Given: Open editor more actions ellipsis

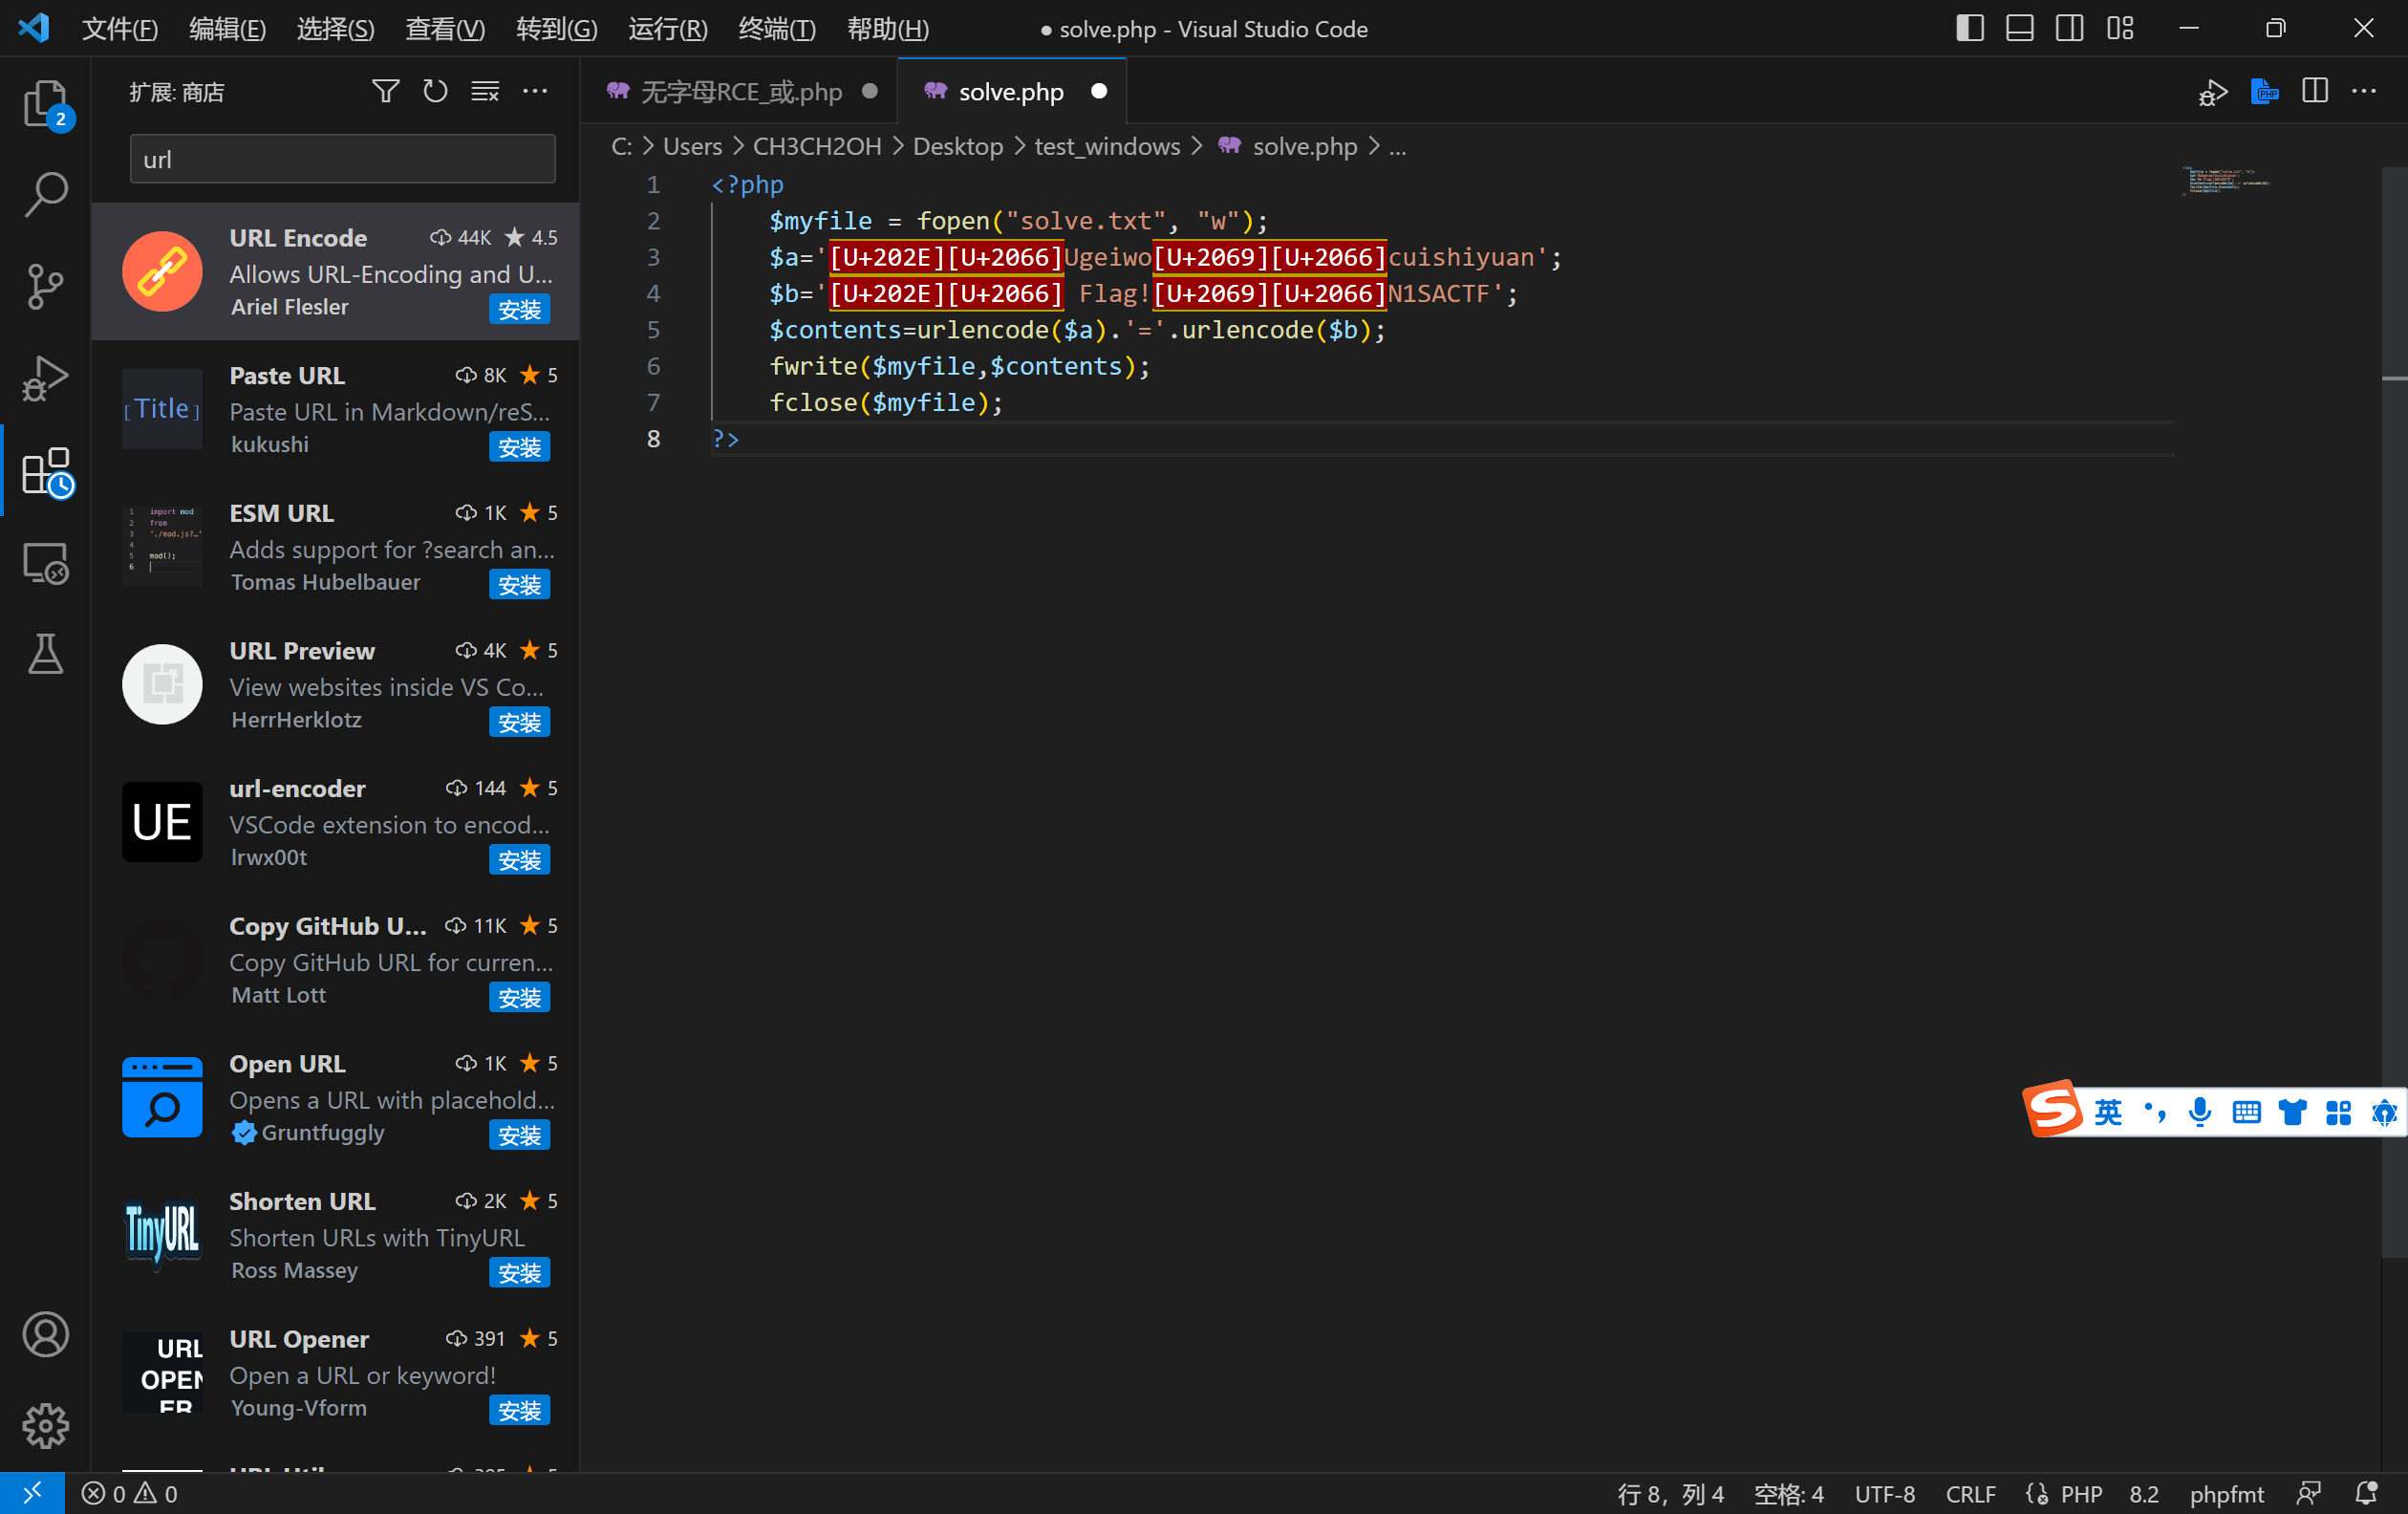Looking at the screenshot, I should [x=2364, y=92].
